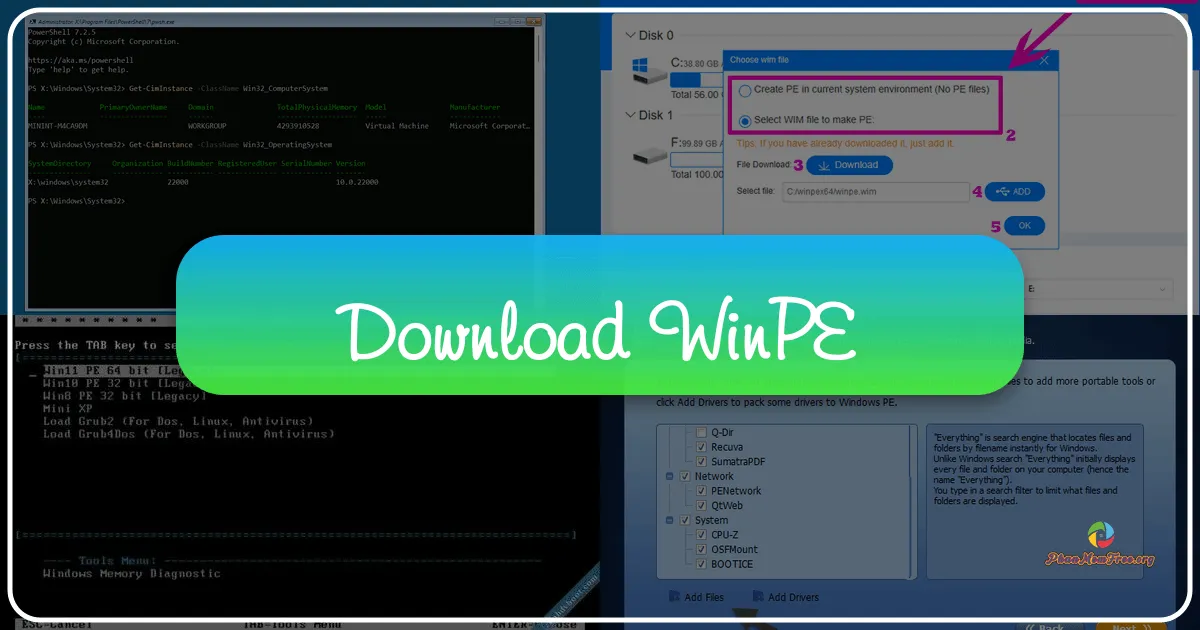Collapse the System tree branch
The image size is (1200, 630).
coord(669,521)
